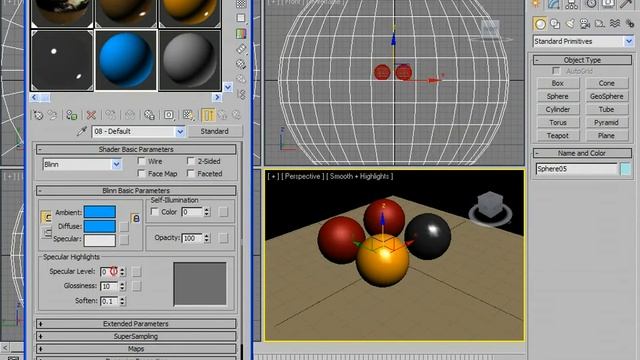Viewport: 640px width, 360px height.
Task: Click Show Map in Viewport icon
Action: tap(188, 115)
